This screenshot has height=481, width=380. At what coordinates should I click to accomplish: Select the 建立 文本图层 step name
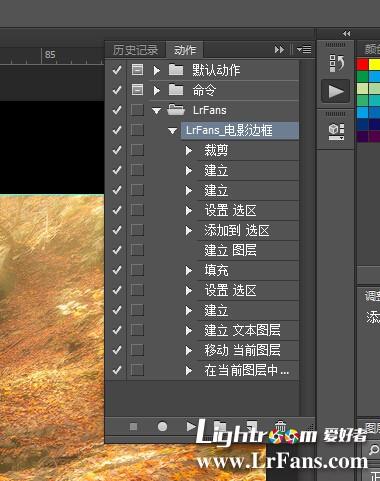(x=242, y=330)
